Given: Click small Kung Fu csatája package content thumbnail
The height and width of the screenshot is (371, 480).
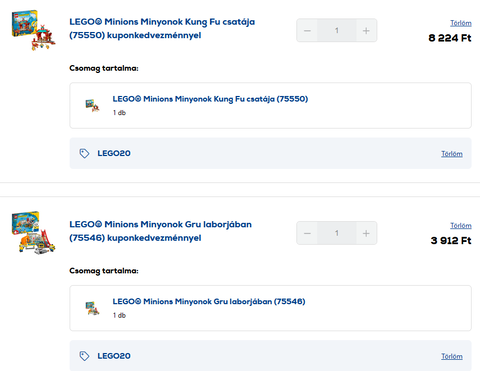Looking at the screenshot, I should tap(92, 105).
